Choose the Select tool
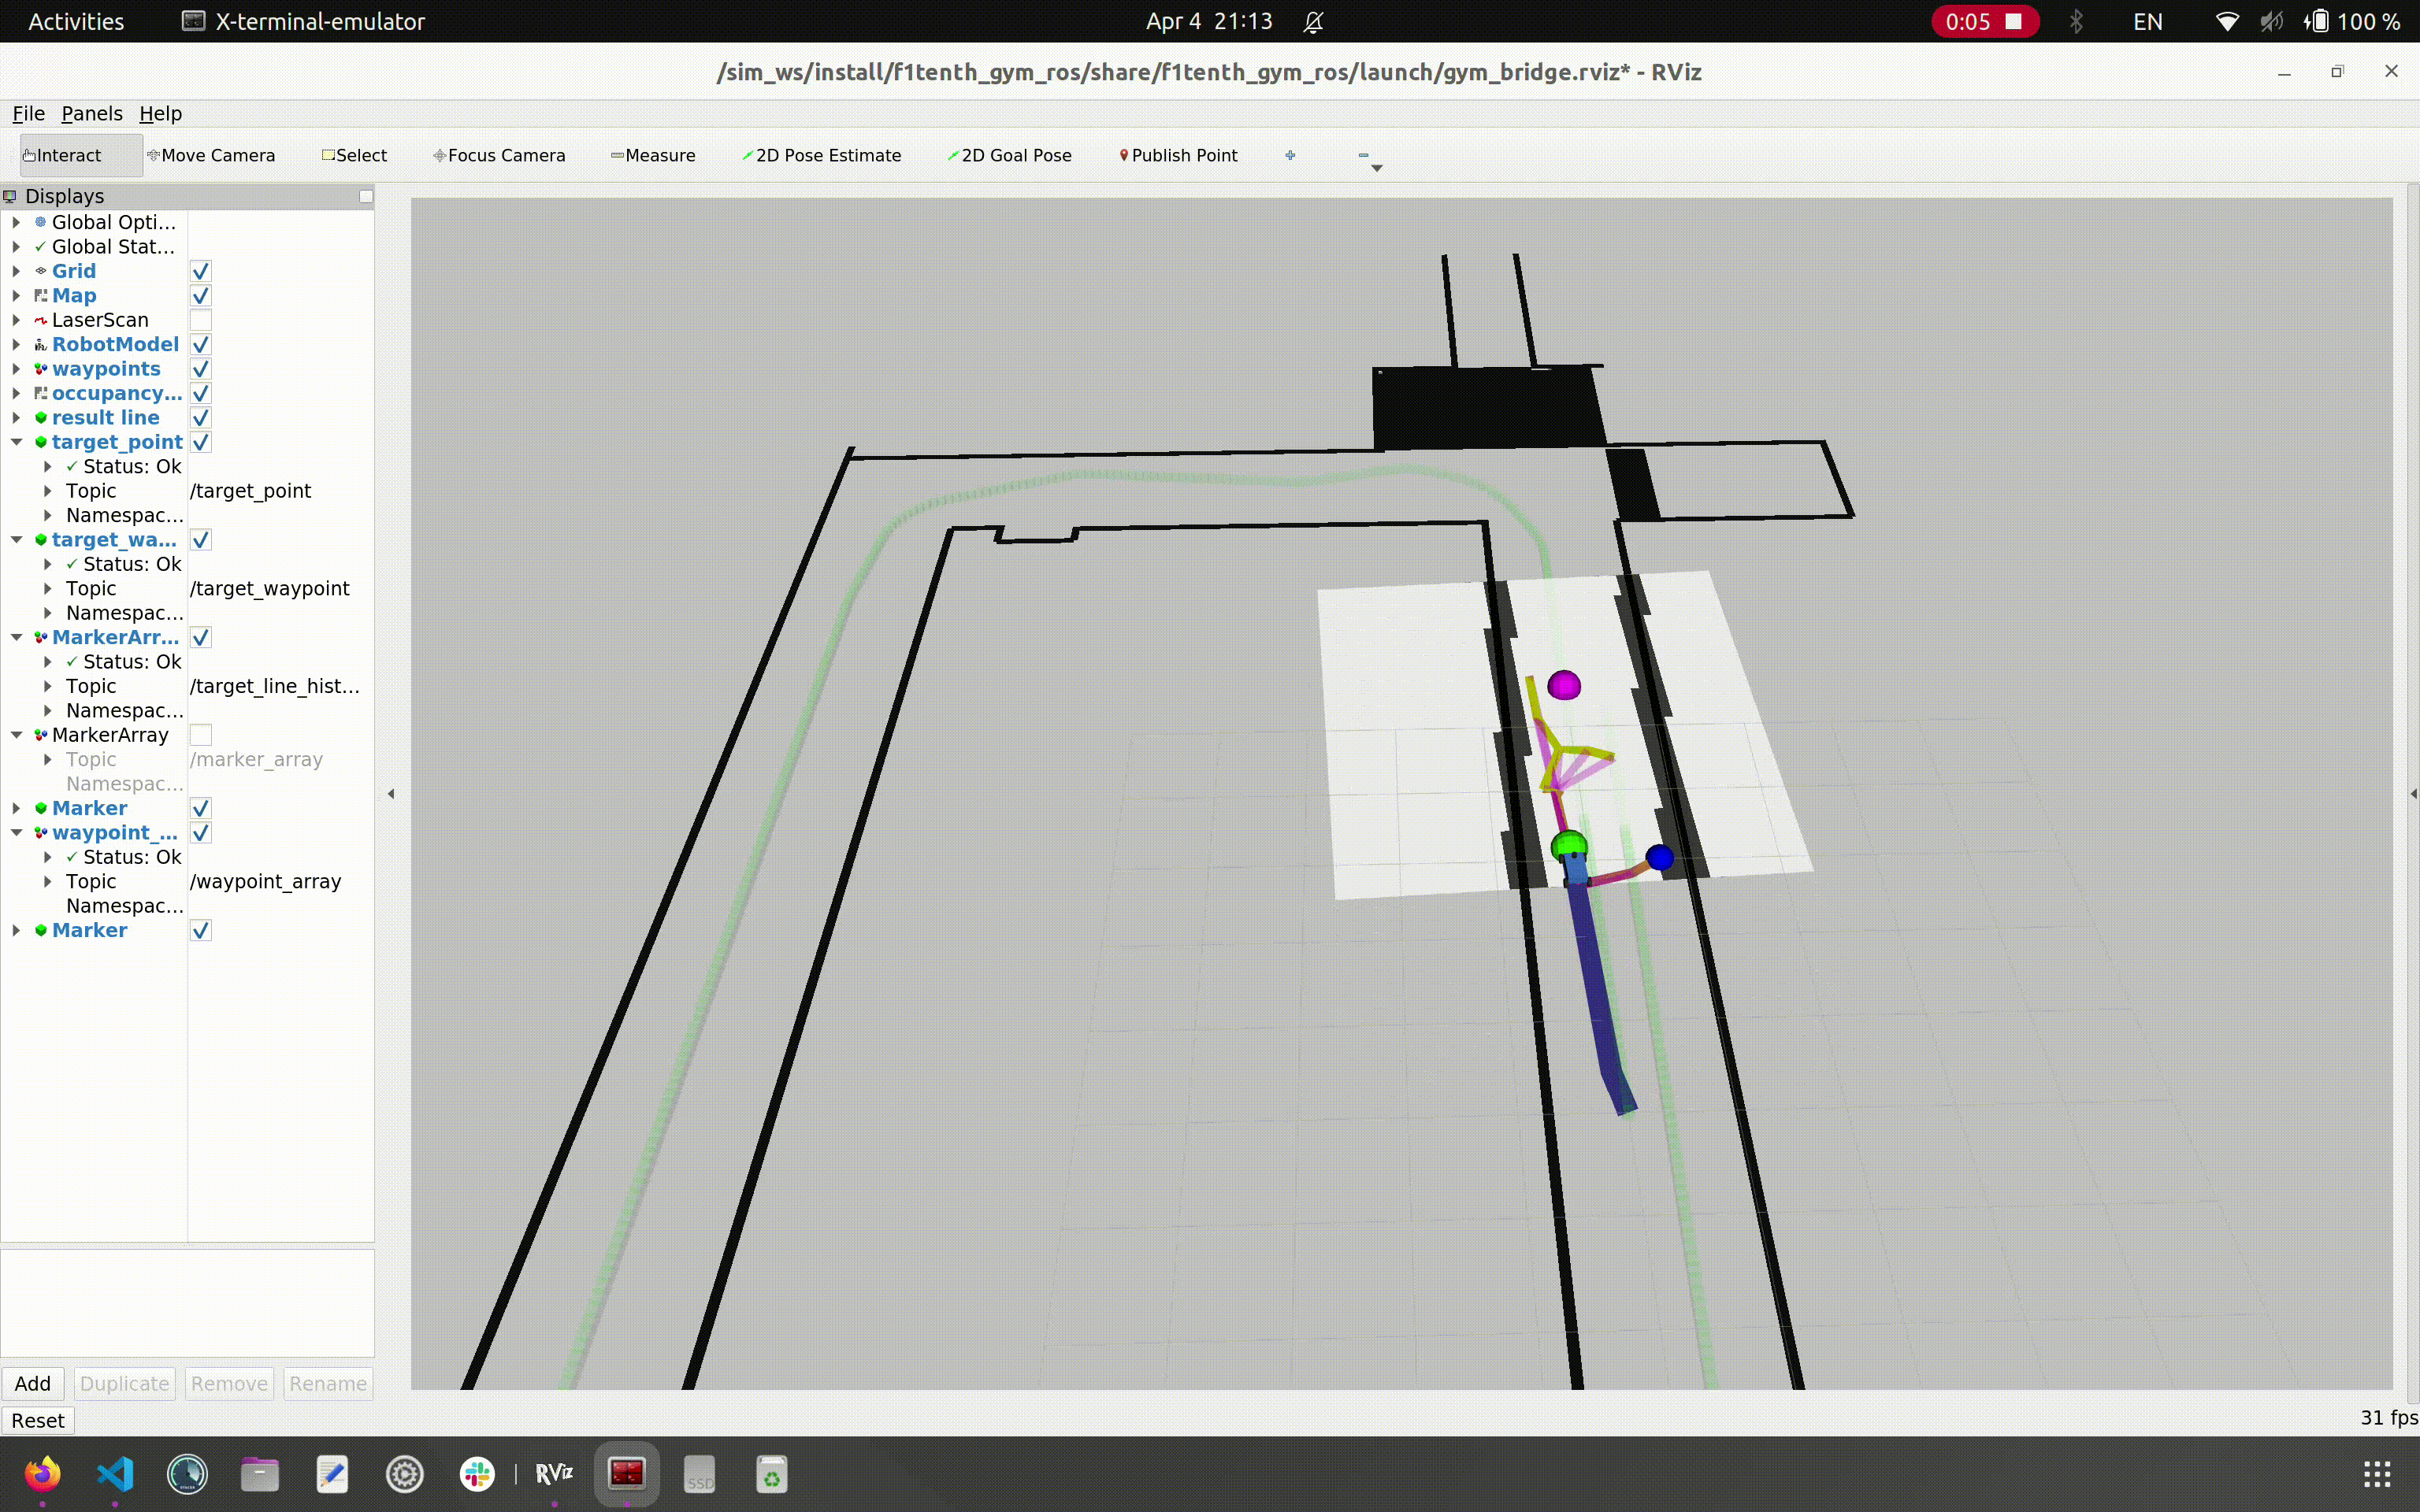 tap(354, 155)
